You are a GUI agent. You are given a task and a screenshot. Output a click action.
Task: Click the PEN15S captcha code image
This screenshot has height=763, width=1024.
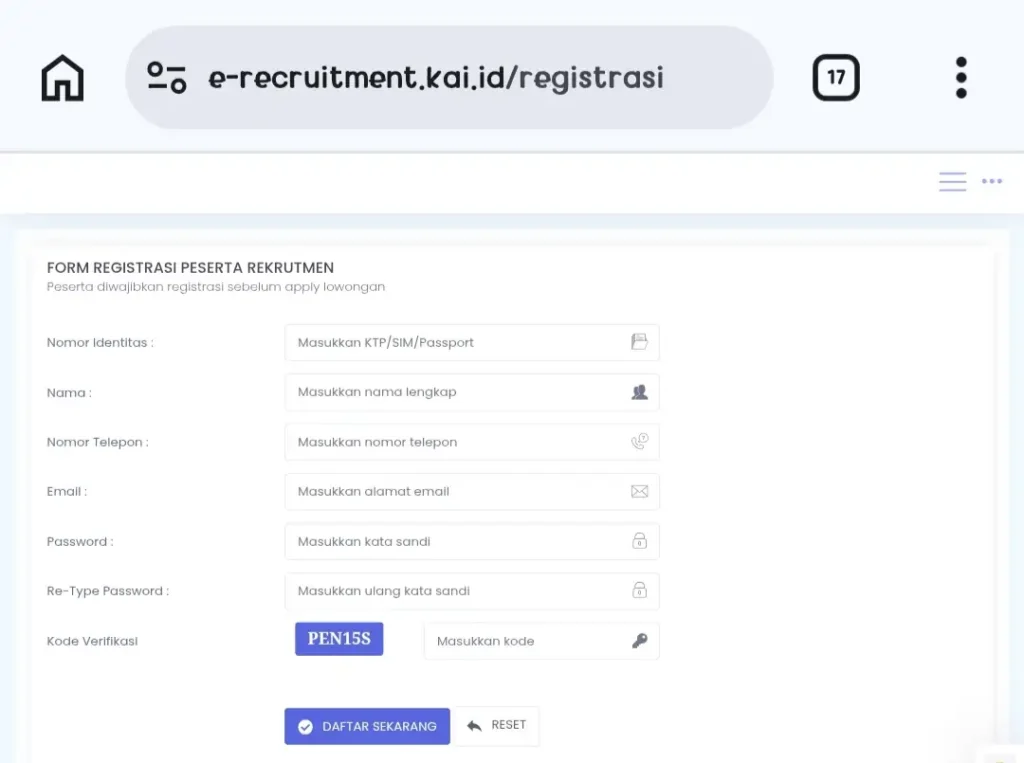[339, 638]
